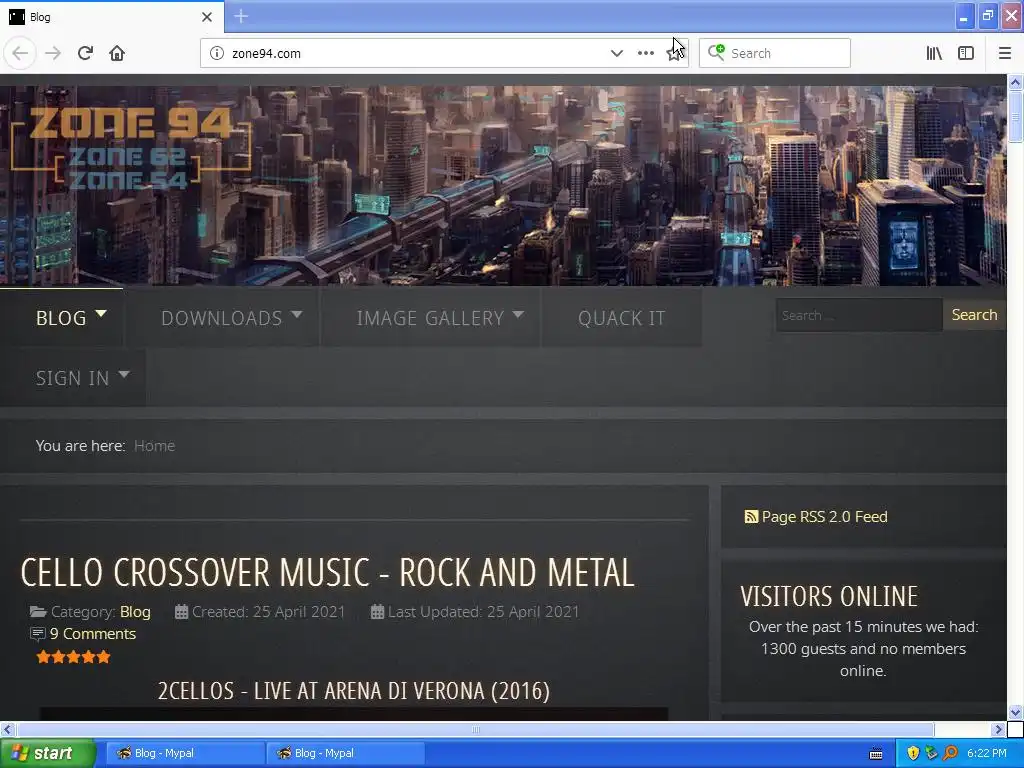Click the Created: 25 April 2021 text
Screen dimensions: 1024x768
(268, 611)
